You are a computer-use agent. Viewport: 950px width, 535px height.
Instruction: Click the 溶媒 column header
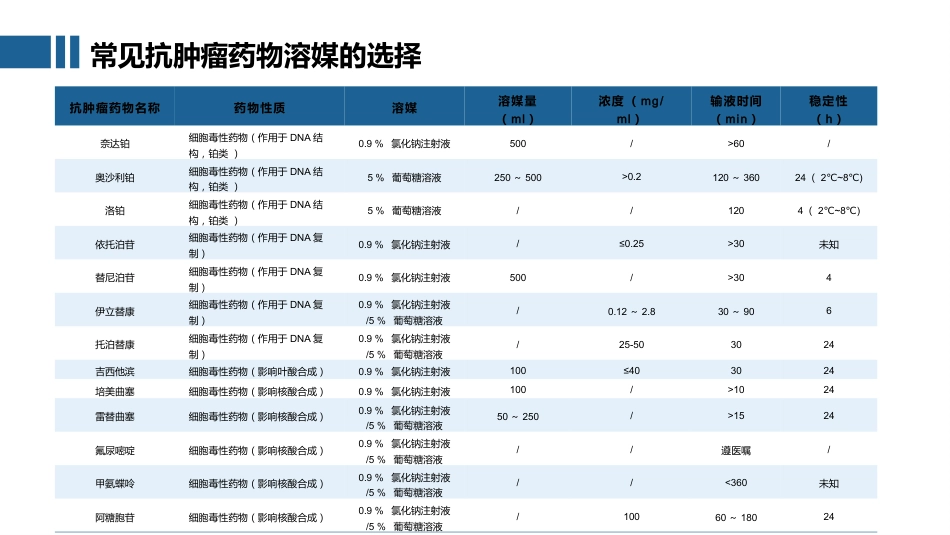pyautogui.click(x=404, y=107)
